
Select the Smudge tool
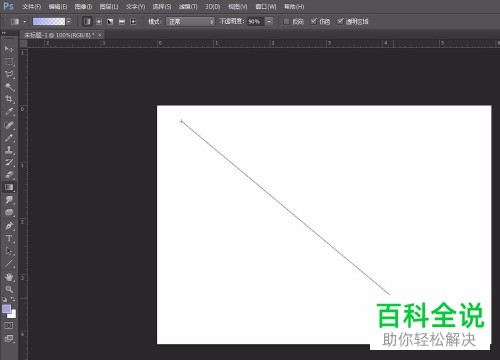coord(9,200)
